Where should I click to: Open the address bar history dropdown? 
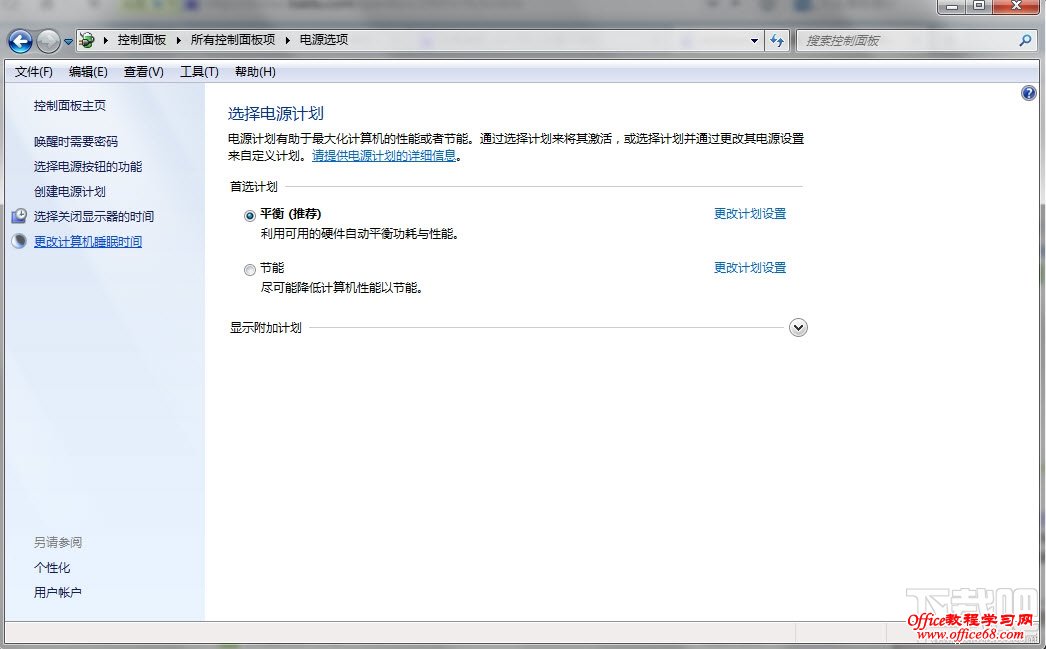[755, 40]
